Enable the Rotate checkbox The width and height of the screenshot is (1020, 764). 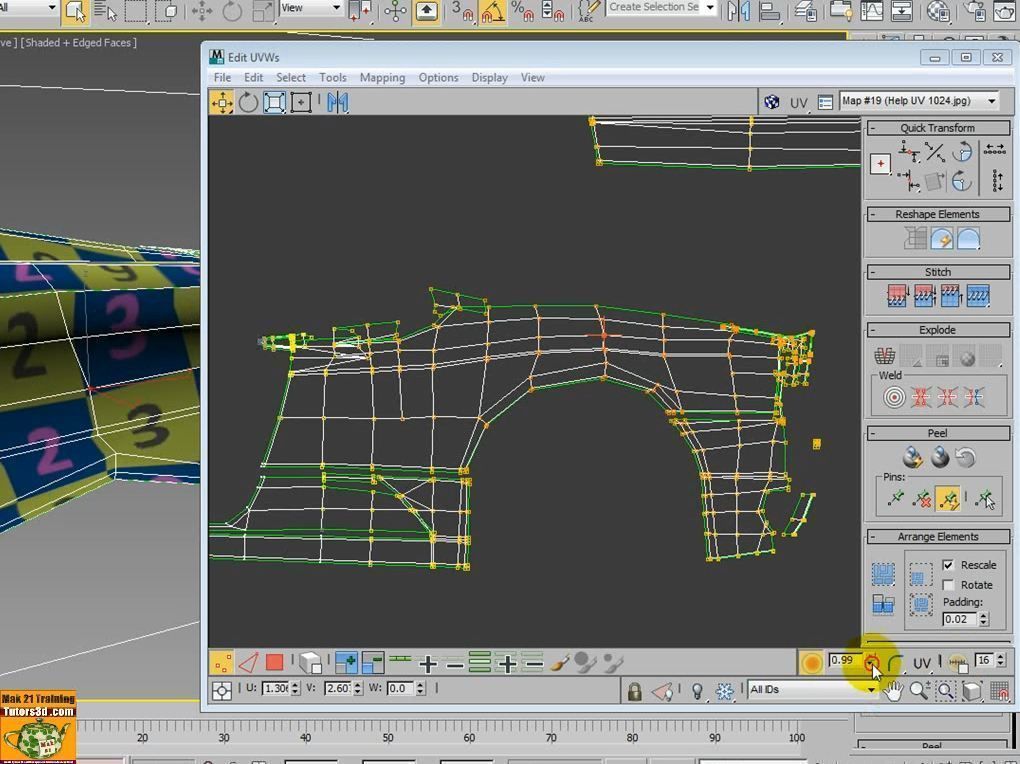[x=948, y=584]
